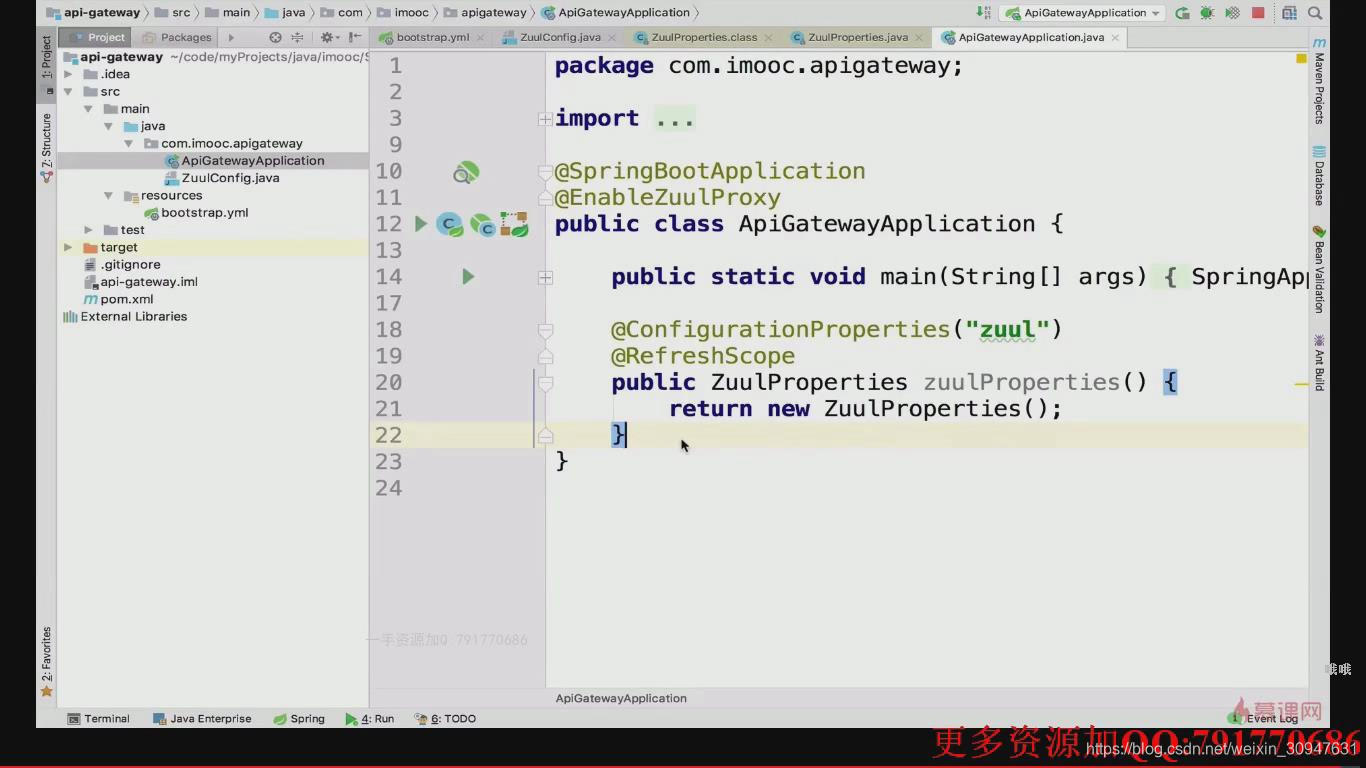The width and height of the screenshot is (1366, 768).
Task: Show more project view tabs arrow
Action: pos(231,37)
